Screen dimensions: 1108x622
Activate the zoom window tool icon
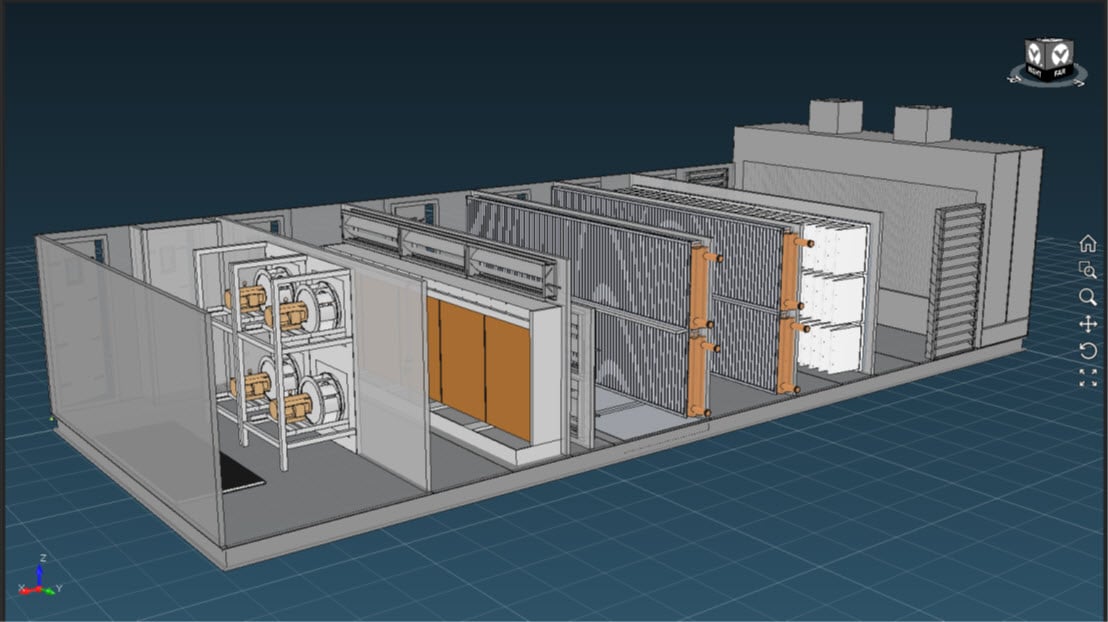[x=1088, y=270]
